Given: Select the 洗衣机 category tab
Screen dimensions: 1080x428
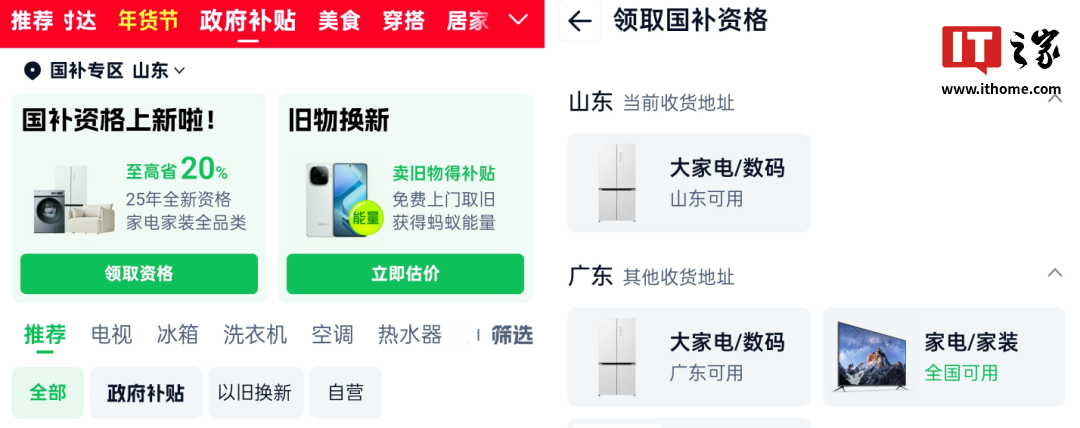Looking at the screenshot, I should click(x=255, y=335).
